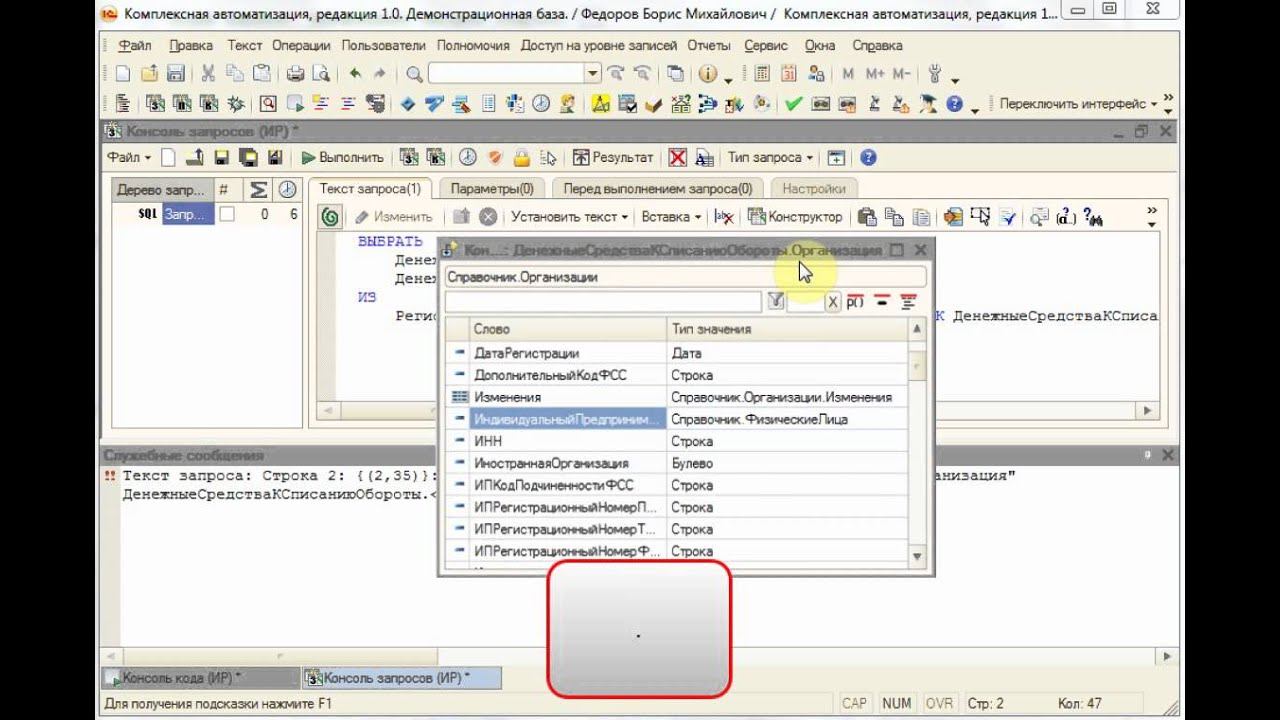Open the Отчеты menu
Image resolution: width=1280 pixels, height=720 pixels.
click(709, 45)
